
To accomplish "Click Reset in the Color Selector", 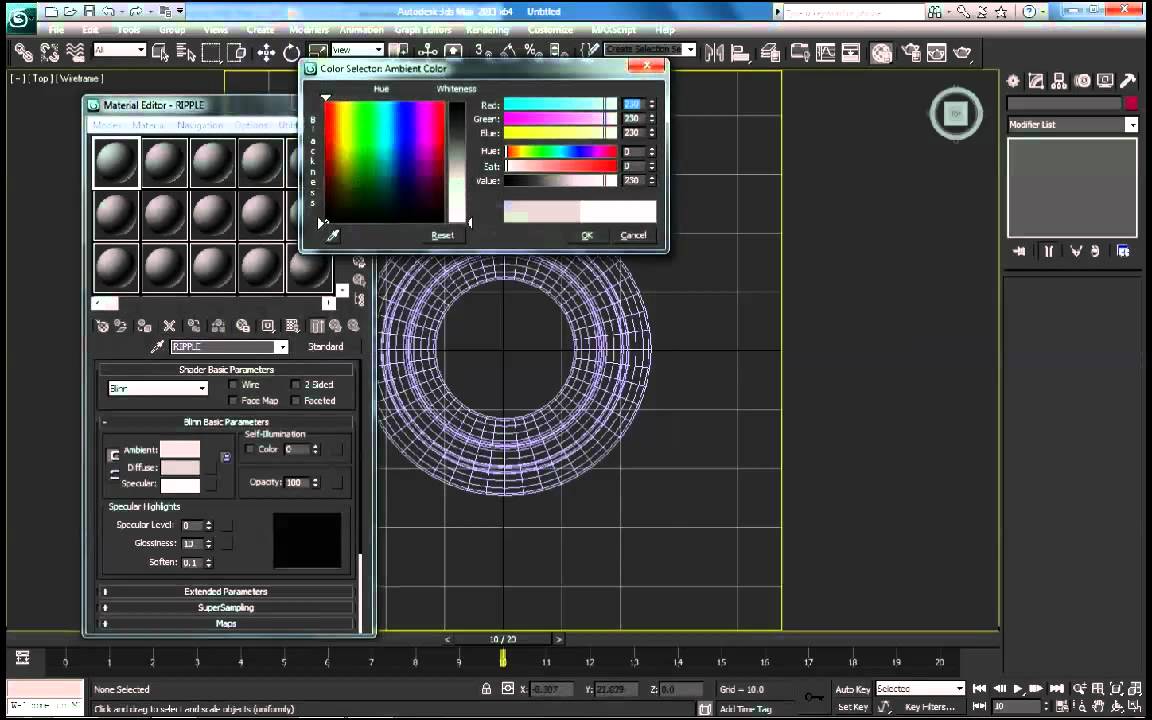I will [442, 236].
